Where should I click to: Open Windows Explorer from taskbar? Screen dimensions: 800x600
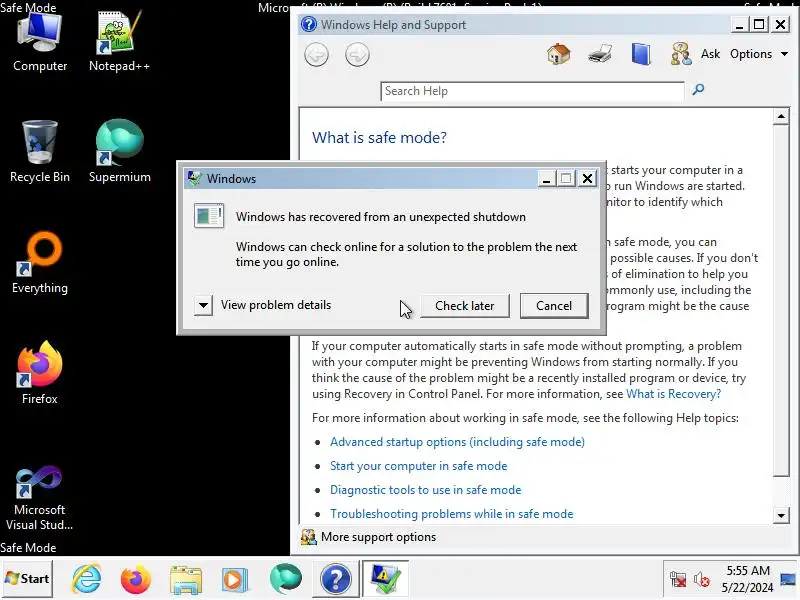(x=186, y=580)
